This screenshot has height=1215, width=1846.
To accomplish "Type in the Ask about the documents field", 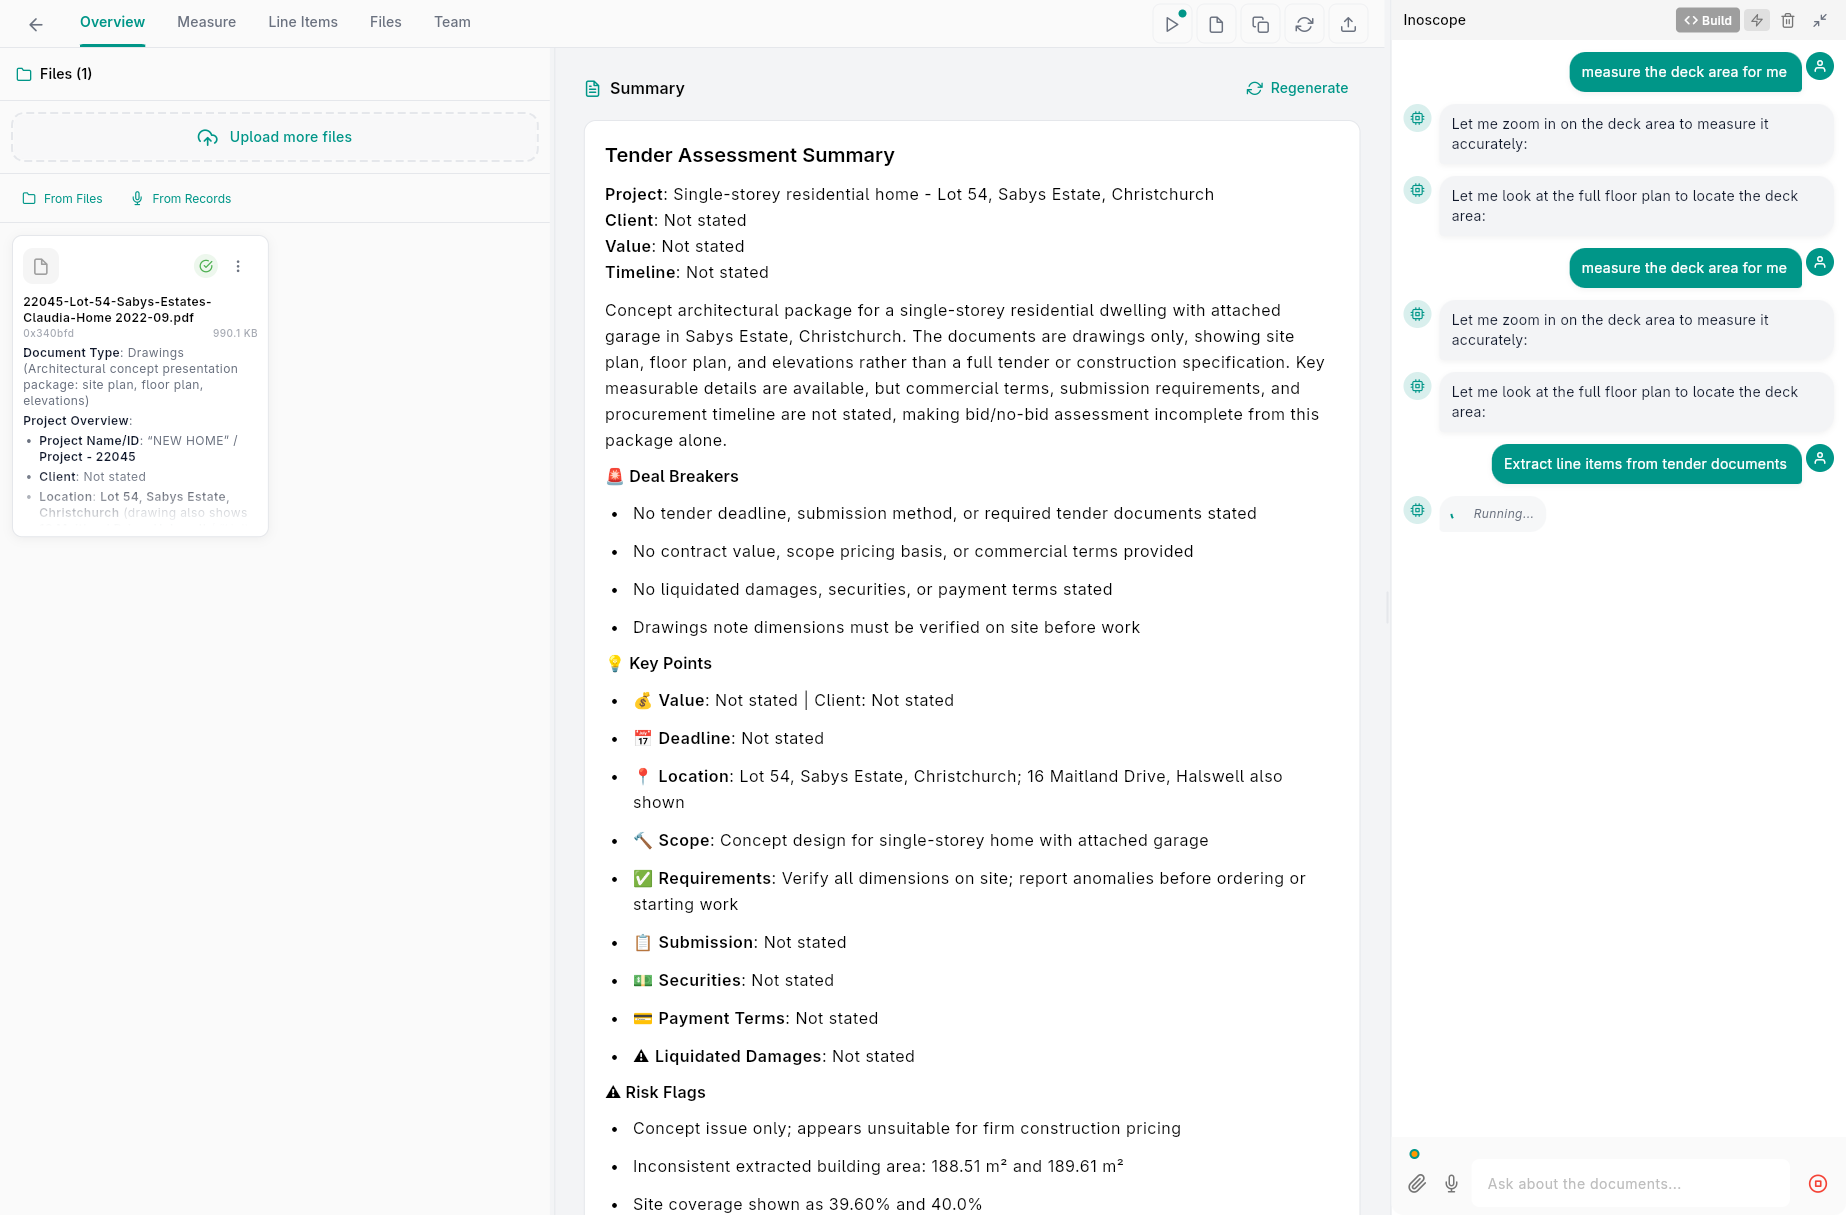I will pyautogui.click(x=1630, y=1183).
